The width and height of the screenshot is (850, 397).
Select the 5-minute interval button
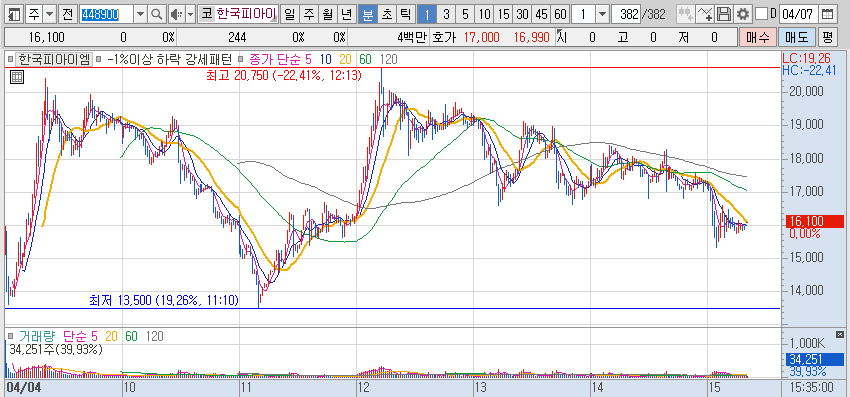(x=465, y=14)
